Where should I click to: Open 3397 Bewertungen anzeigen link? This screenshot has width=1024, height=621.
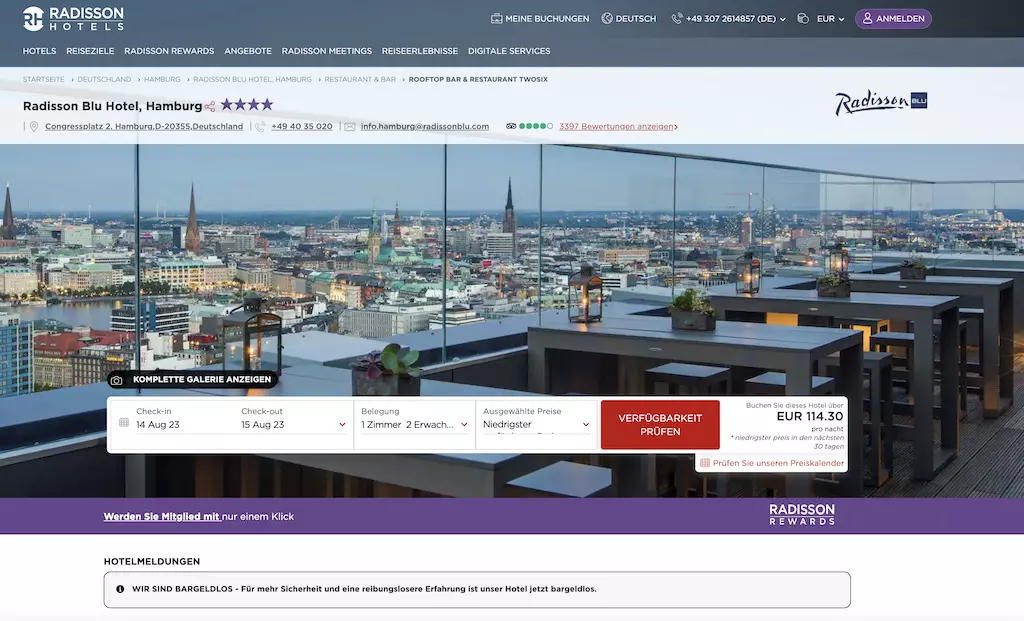tap(616, 127)
